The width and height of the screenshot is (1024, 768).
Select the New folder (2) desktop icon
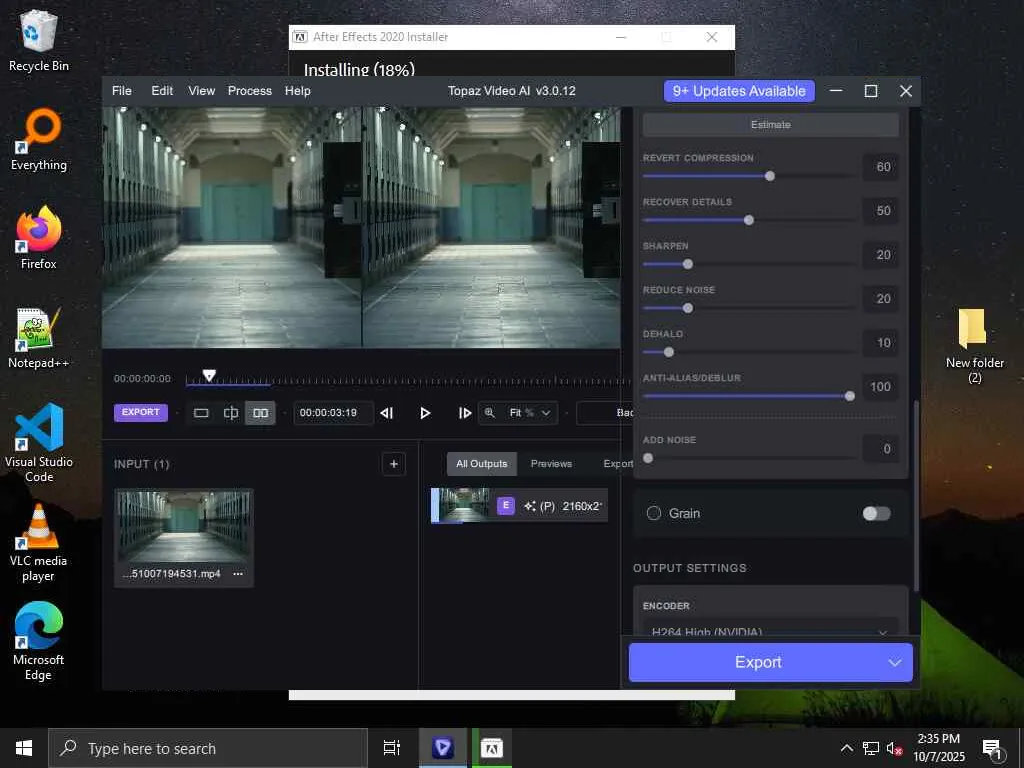pyautogui.click(x=974, y=346)
